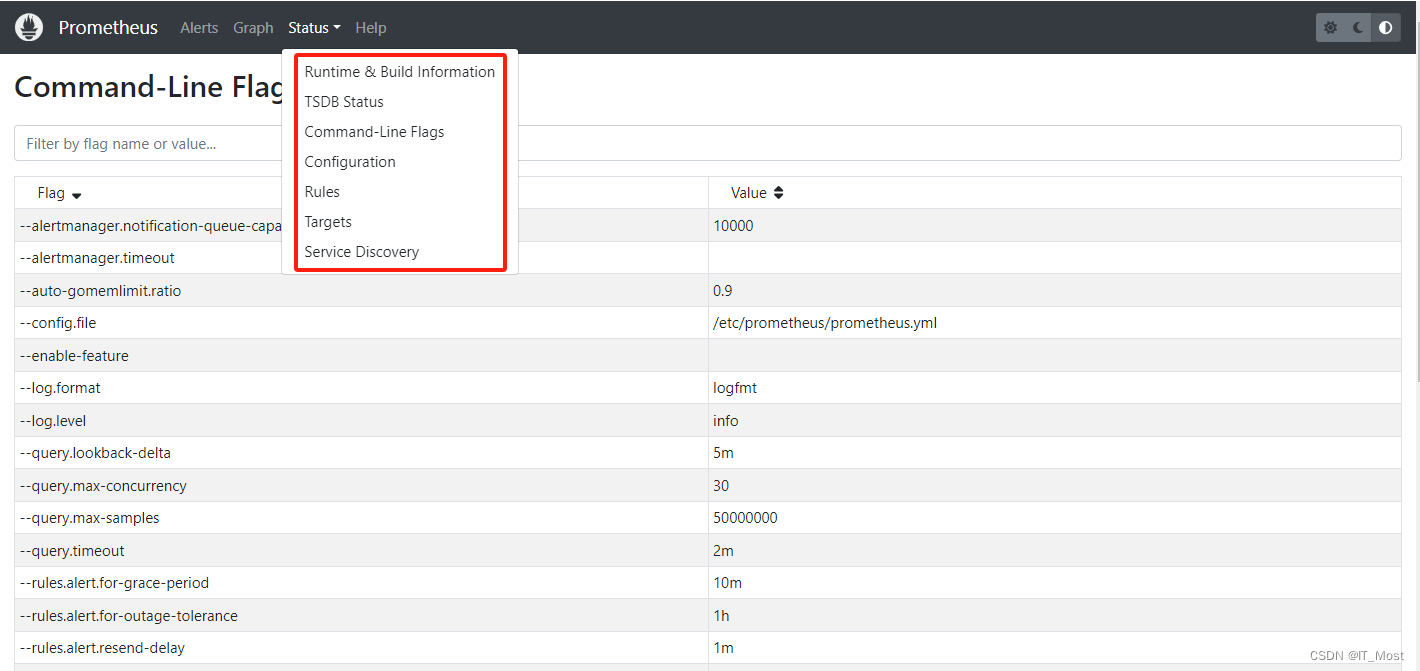Click the value 0.9

click(723, 291)
